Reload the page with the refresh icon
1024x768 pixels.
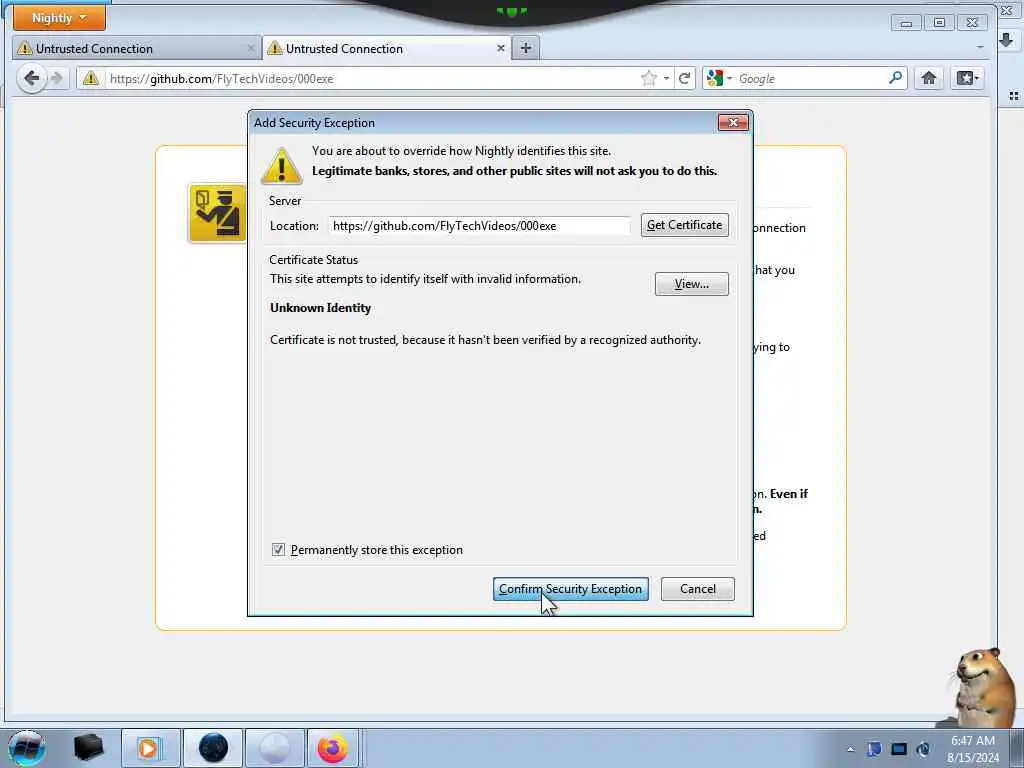pyautogui.click(x=684, y=78)
